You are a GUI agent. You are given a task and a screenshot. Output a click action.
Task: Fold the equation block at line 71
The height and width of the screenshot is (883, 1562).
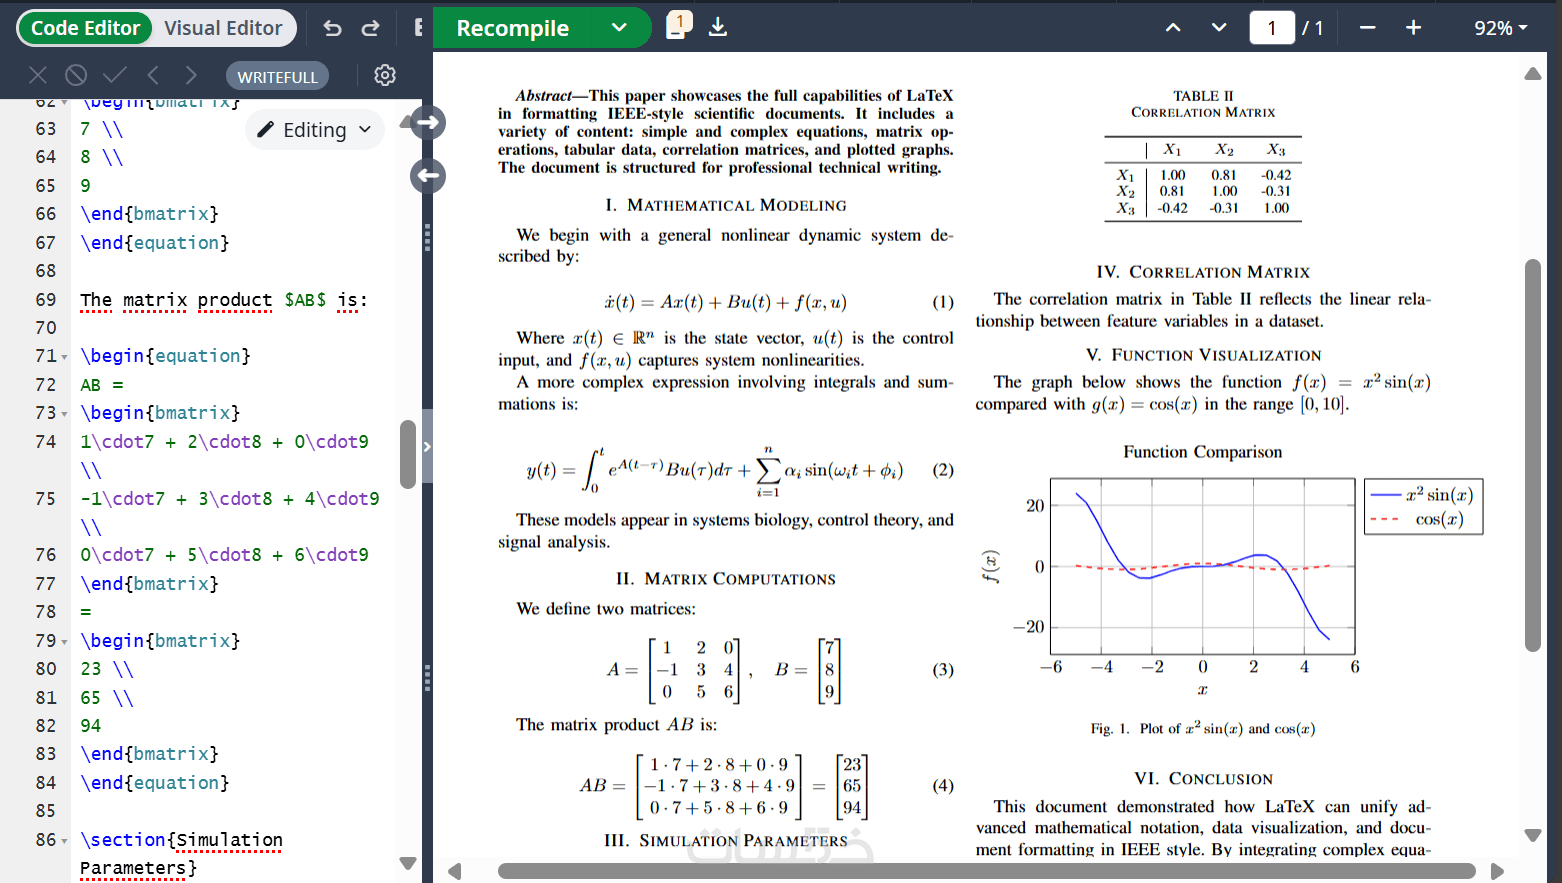[x=65, y=357]
